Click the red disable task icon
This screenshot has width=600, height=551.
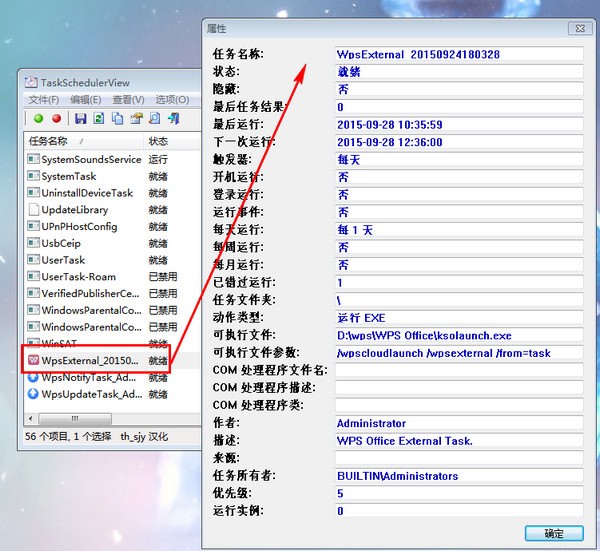[x=57, y=119]
